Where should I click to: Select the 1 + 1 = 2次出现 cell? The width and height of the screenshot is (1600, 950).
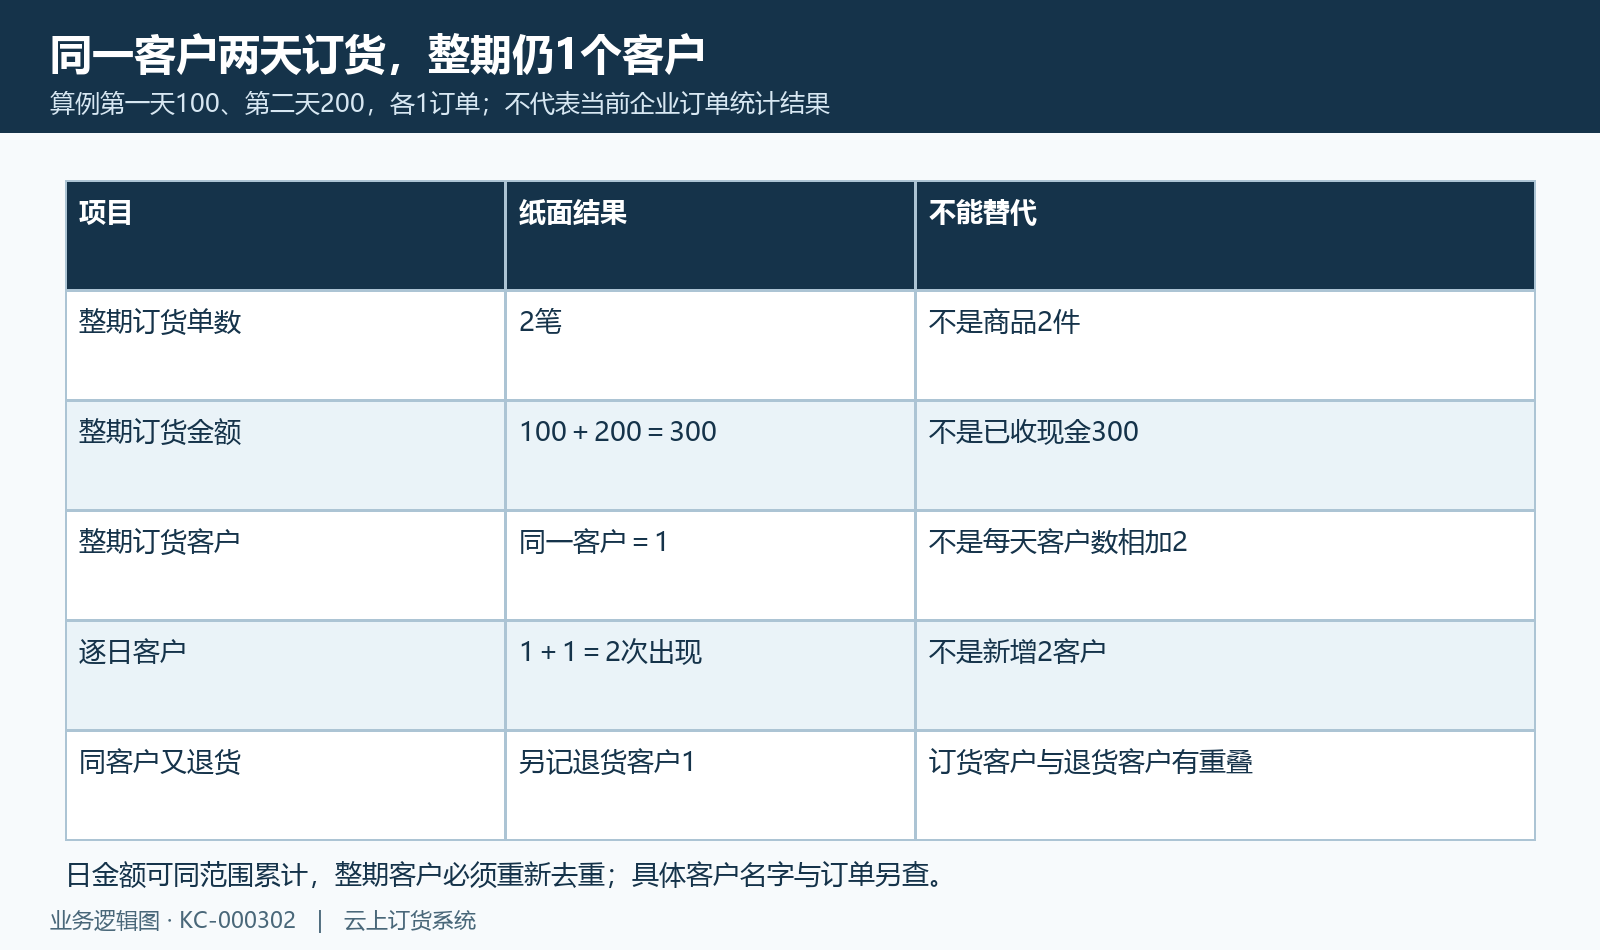point(710,676)
